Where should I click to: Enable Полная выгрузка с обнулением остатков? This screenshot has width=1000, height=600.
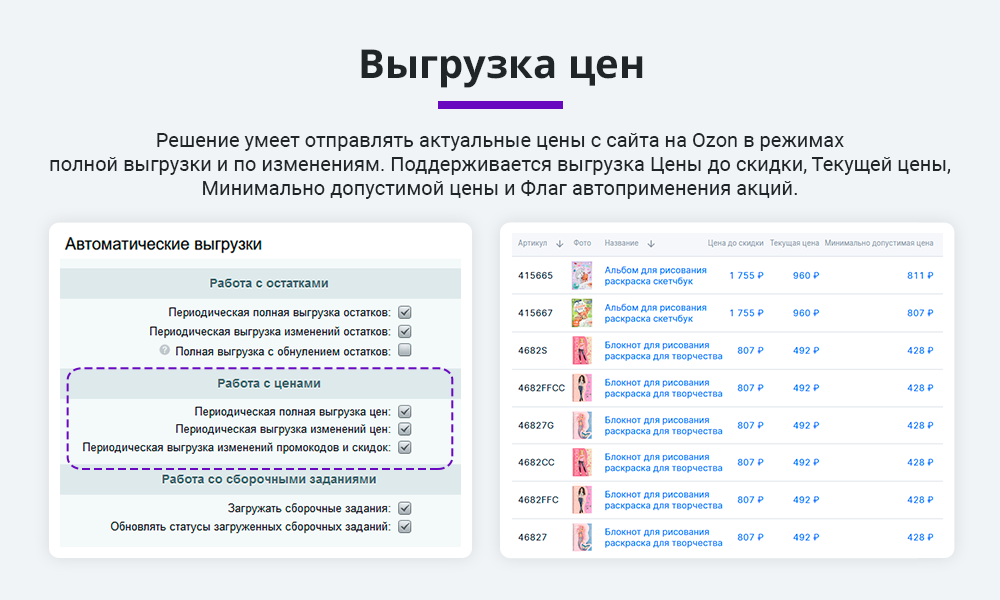[405, 351]
